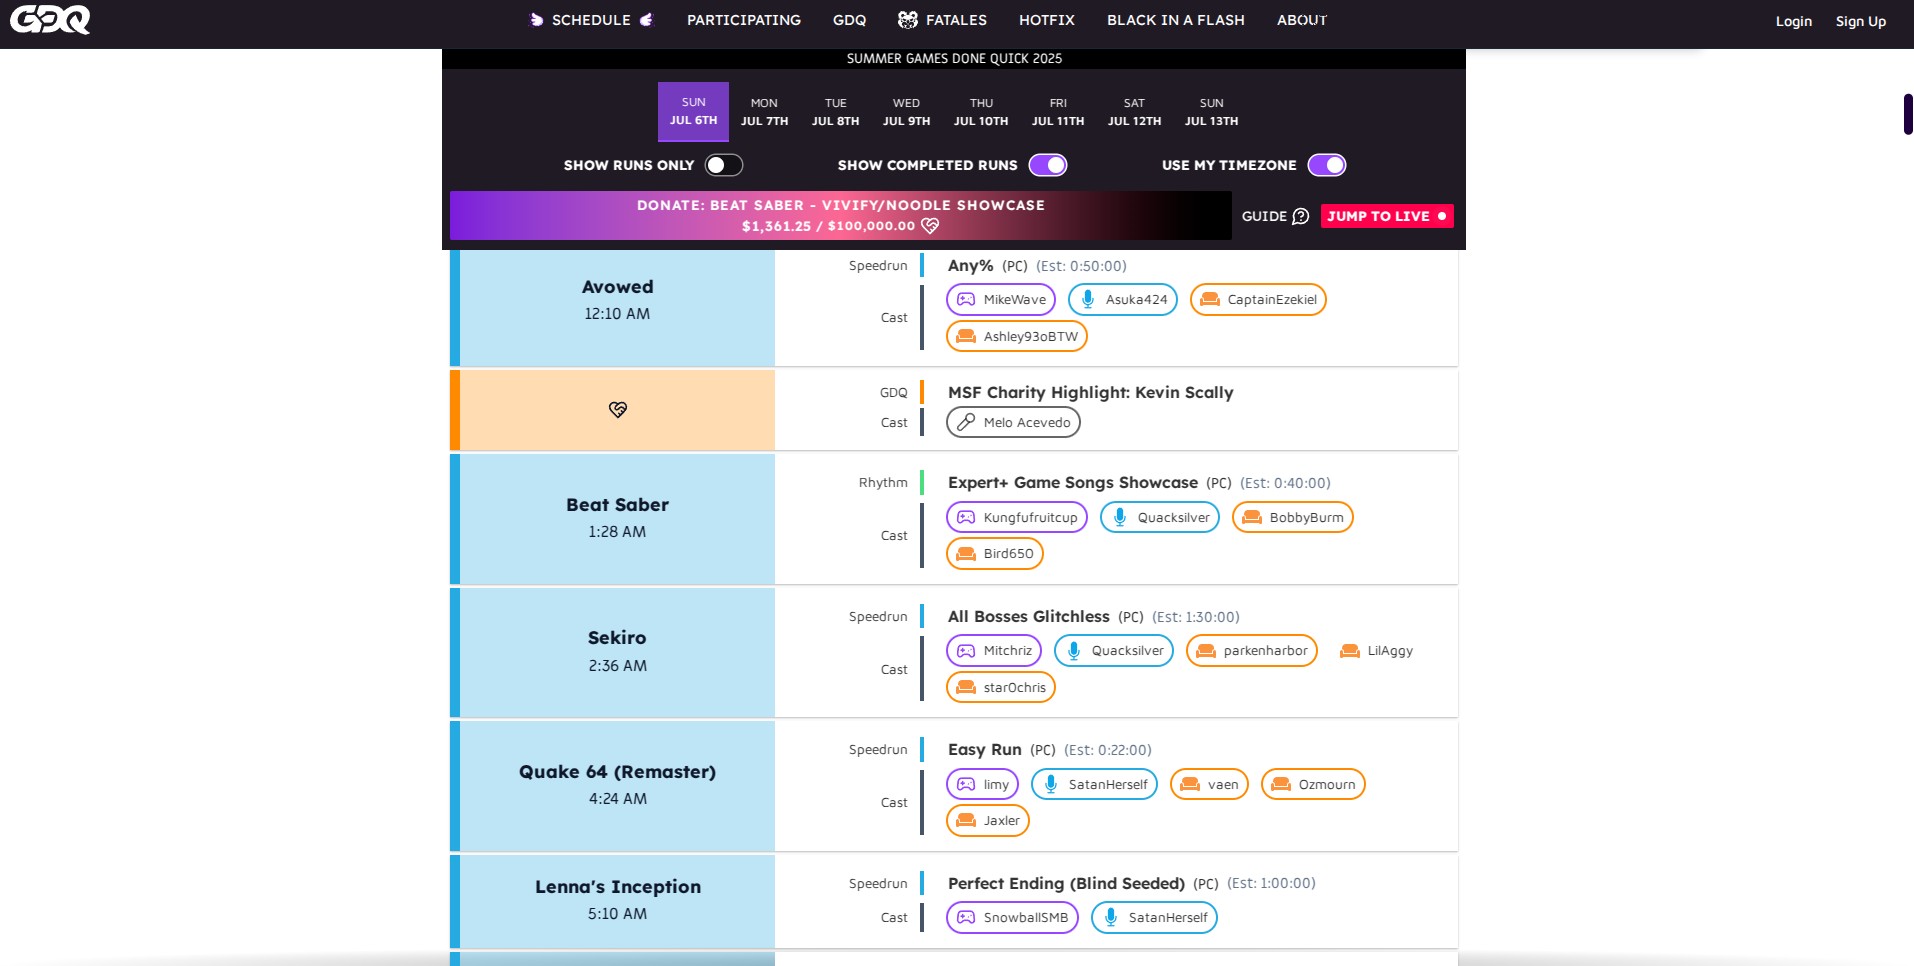Switch to MON JUL 7TH tab
Viewport: 1914px width, 966px height.
pos(764,111)
